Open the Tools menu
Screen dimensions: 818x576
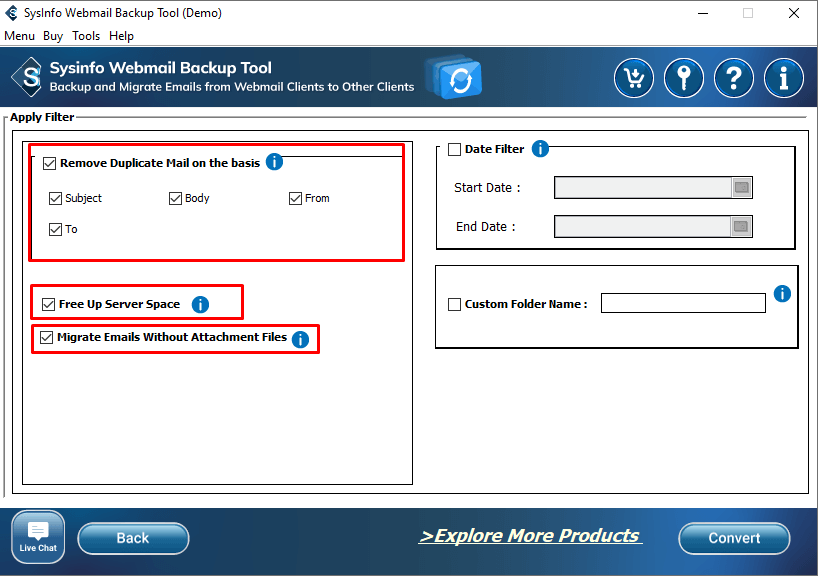click(x=86, y=36)
